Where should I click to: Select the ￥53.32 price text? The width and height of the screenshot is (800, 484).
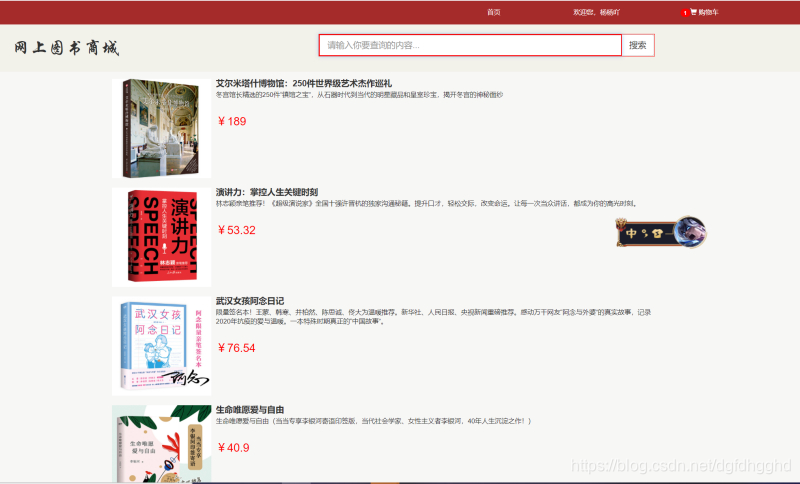[x=236, y=230]
